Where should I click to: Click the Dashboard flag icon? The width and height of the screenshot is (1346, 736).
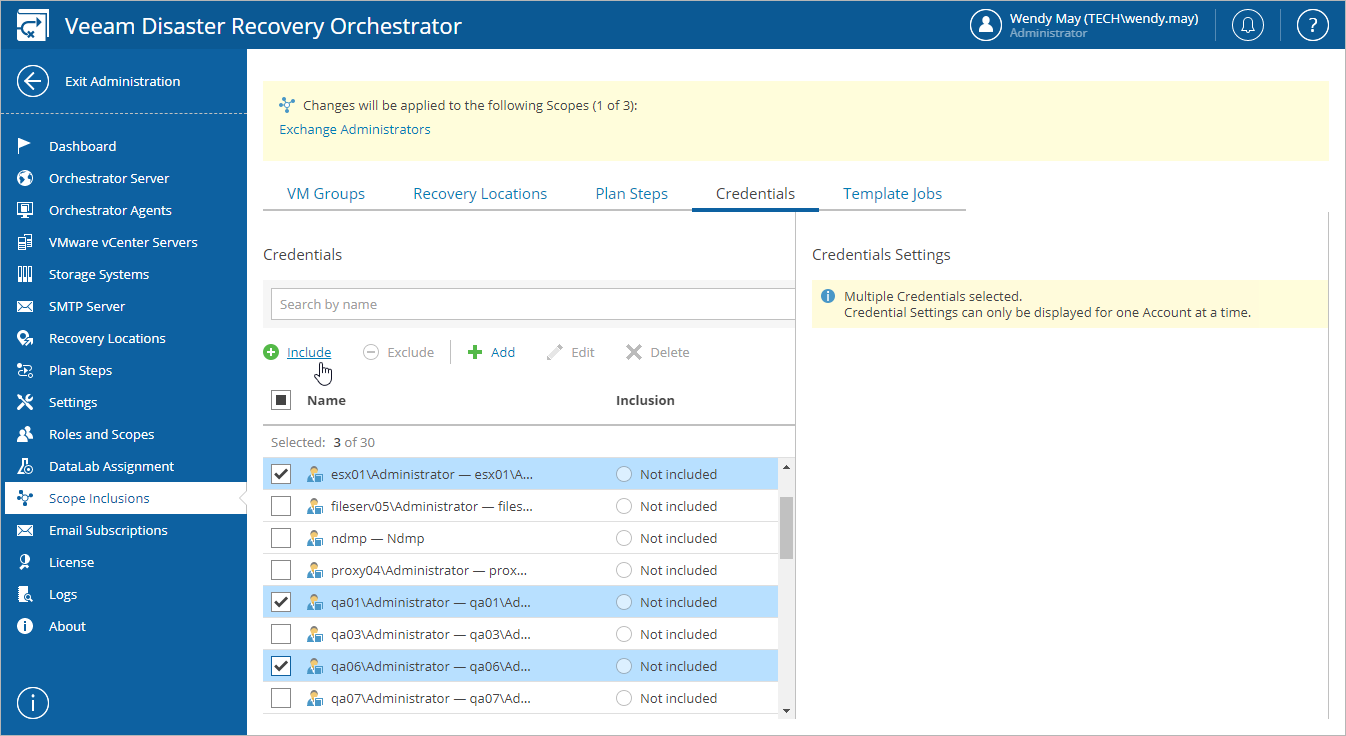coord(26,146)
